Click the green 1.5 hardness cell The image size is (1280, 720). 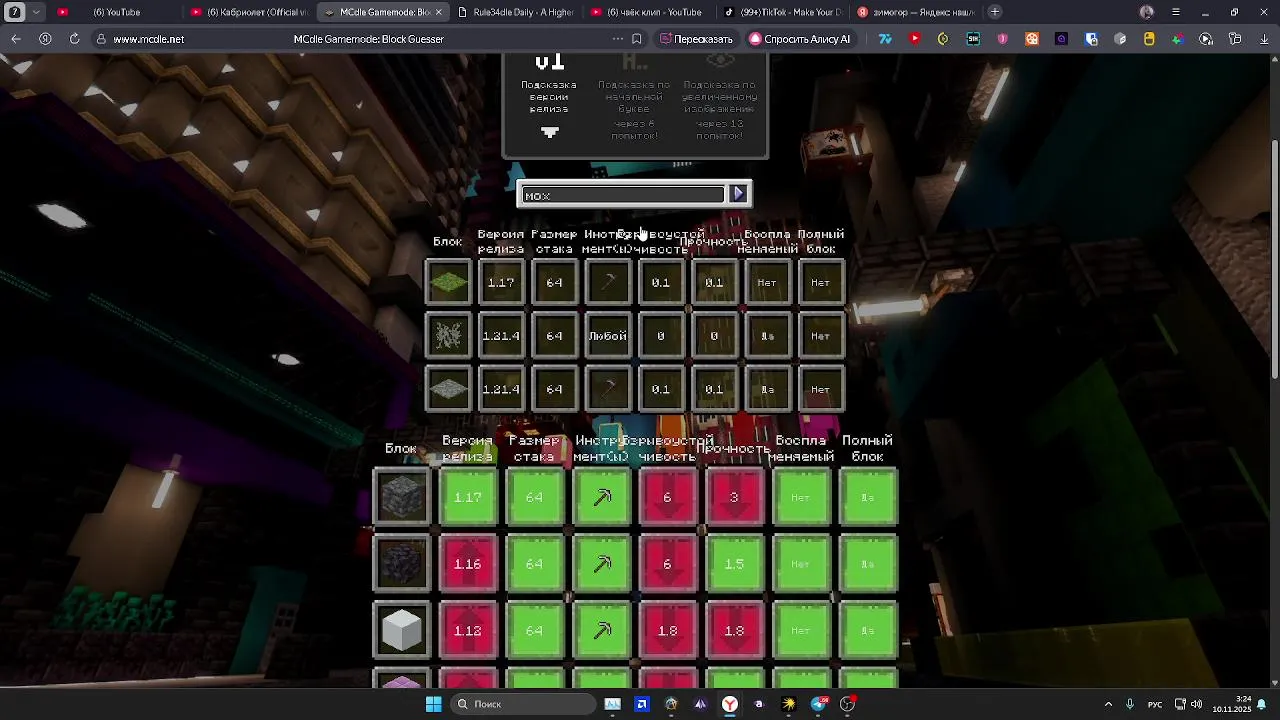pos(734,564)
